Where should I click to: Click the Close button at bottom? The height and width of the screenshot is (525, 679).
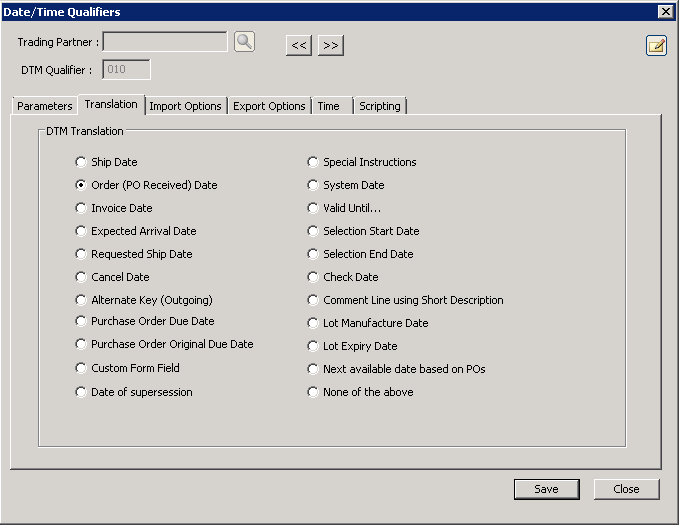pos(626,489)
